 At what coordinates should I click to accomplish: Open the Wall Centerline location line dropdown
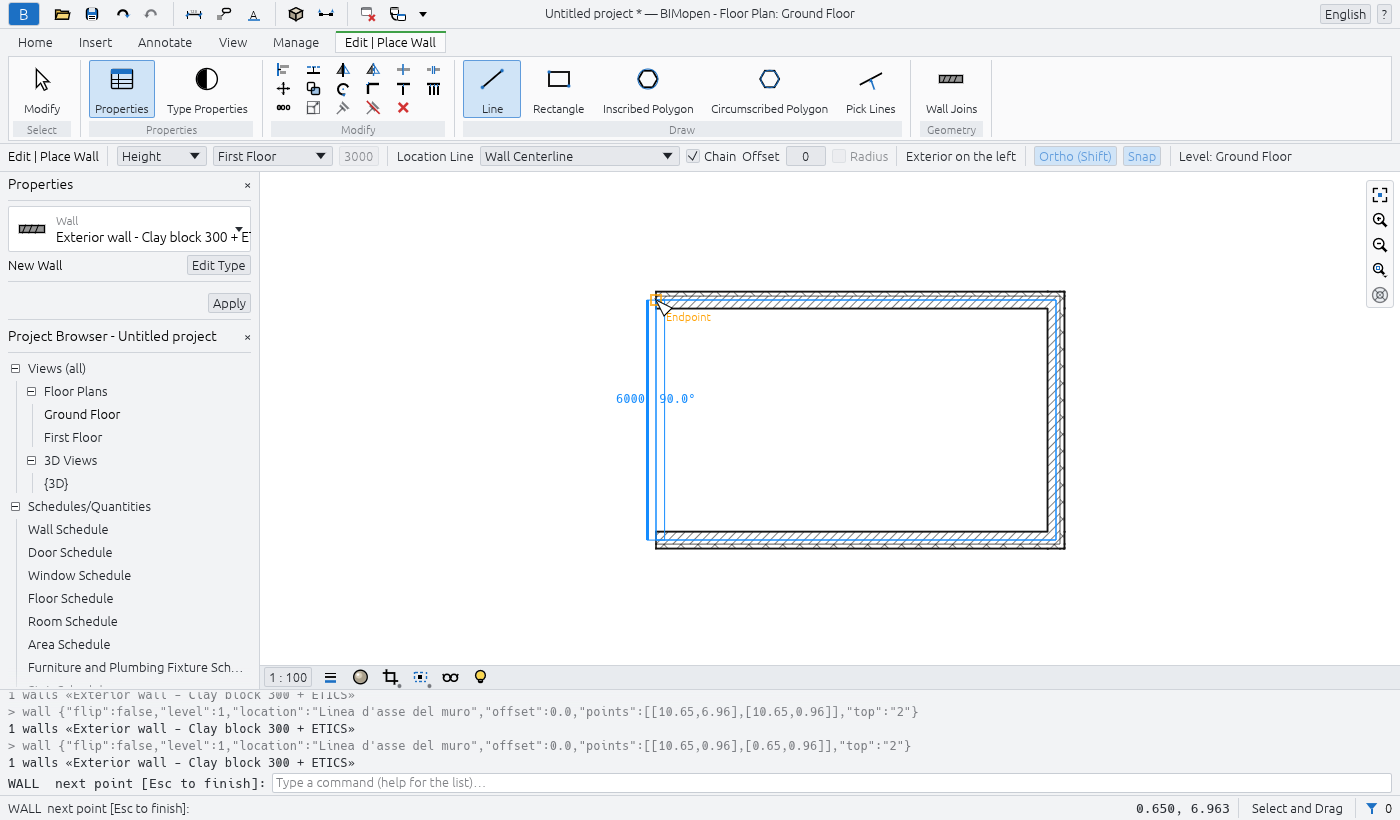(x=580, y=156)
